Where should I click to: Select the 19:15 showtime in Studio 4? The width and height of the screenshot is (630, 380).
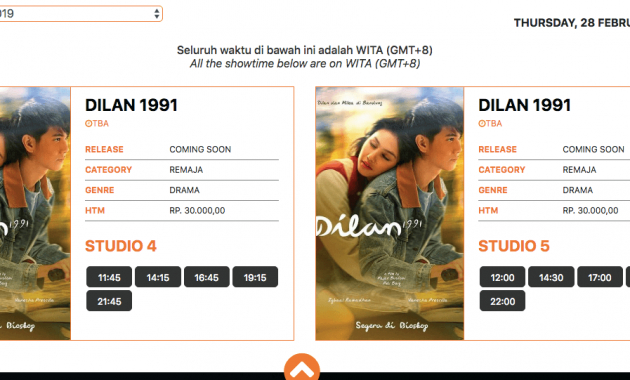click(x=255, y=277)
